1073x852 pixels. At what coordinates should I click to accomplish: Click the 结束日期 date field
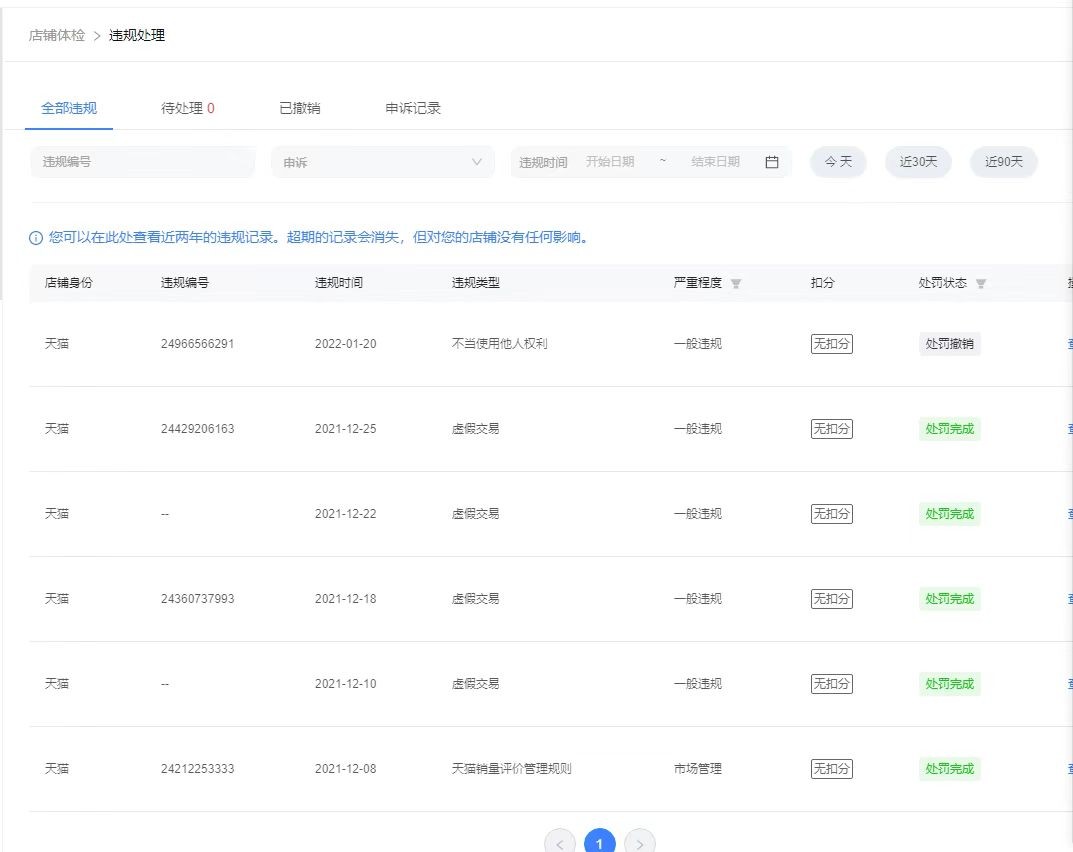pos(715,162)
